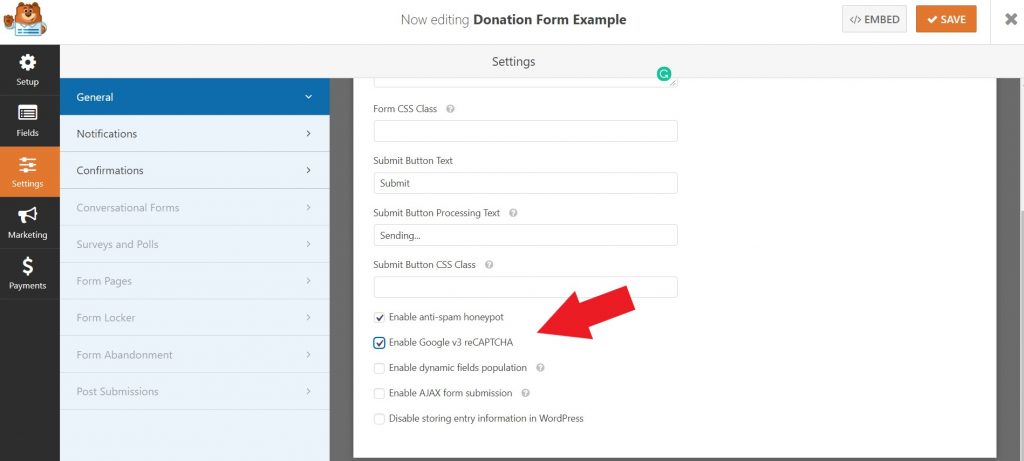Viewport: 1024px width, 461px height.
Task: Toggle Enable Google v3 reCAPTCHA checkbox
Action: tap(379, 343)
